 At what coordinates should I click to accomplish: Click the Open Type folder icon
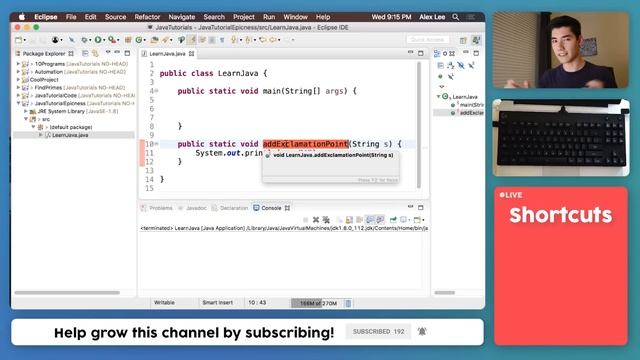click(x=154, y=40)
